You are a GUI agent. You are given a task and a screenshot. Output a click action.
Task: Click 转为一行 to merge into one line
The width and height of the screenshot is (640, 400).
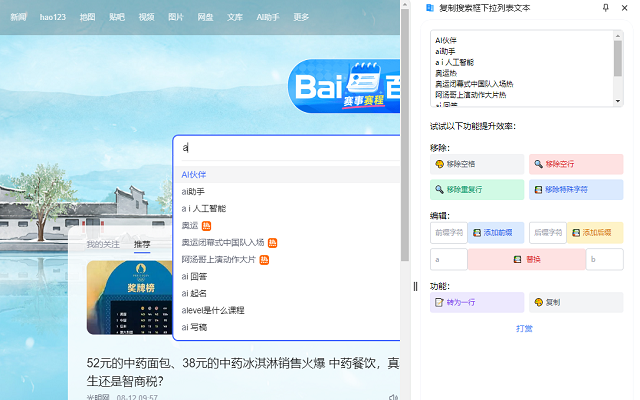477,302
